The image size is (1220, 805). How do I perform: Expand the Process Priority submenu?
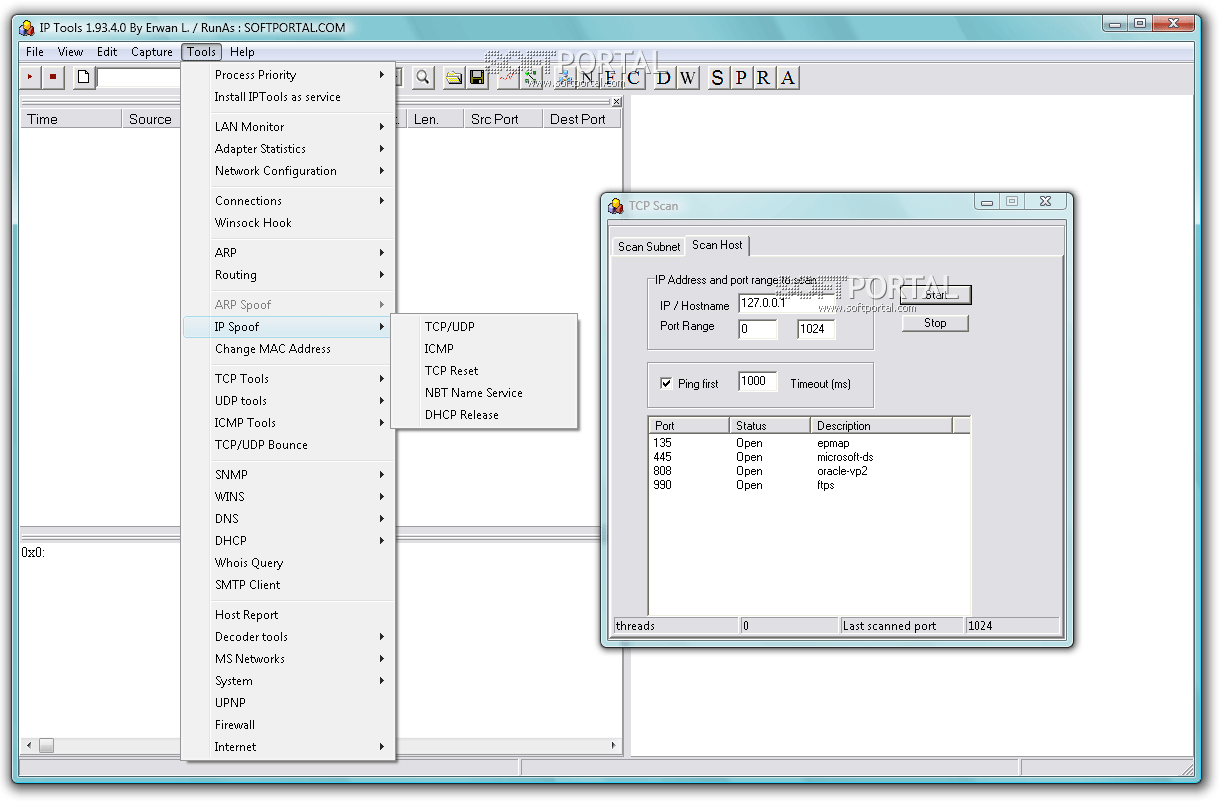289,75
